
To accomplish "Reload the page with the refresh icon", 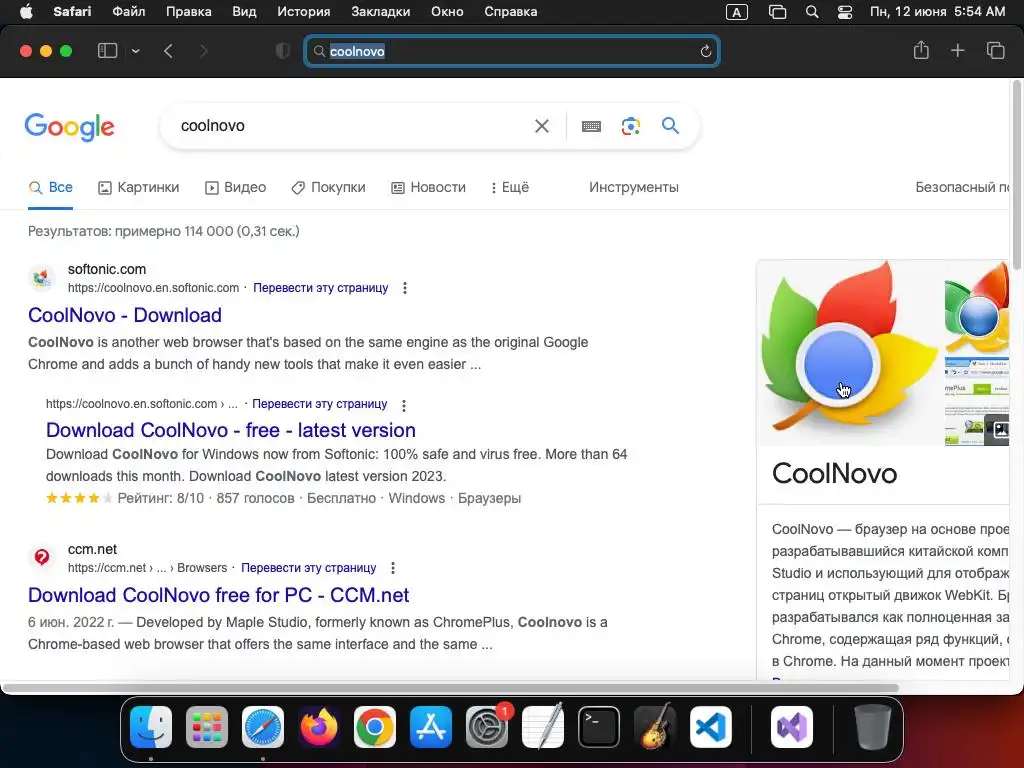I will (x=705, y=51).
